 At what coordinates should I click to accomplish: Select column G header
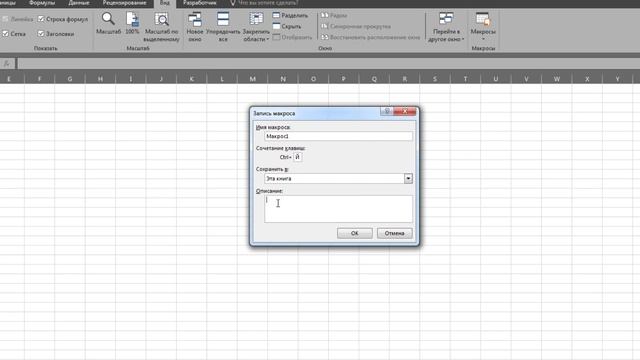coord(70,79)
